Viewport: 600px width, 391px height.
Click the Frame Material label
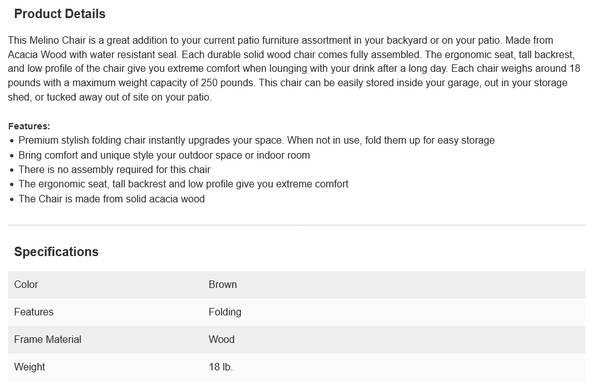(x=48, y=339)
